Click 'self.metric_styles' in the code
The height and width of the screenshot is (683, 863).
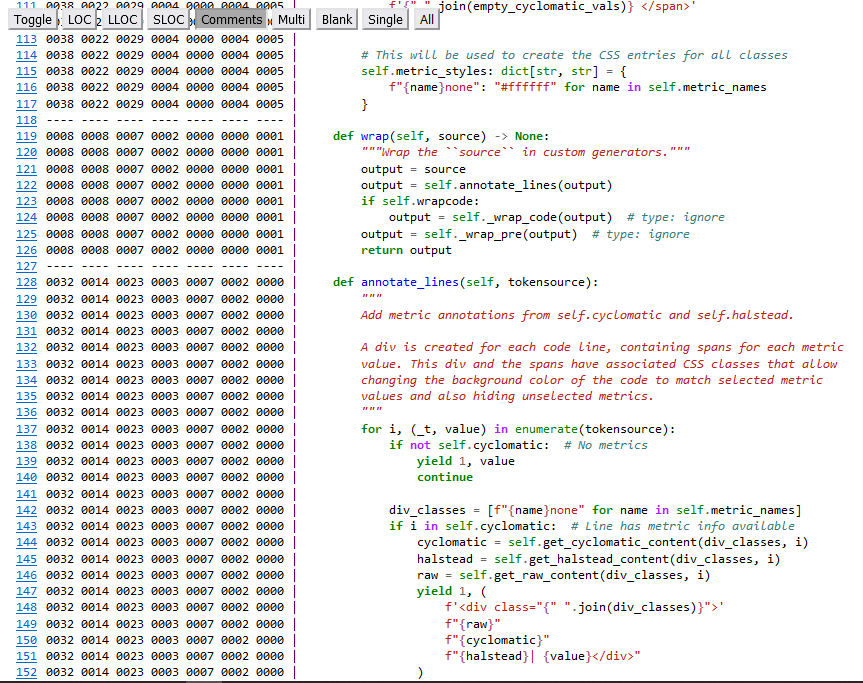424,72
